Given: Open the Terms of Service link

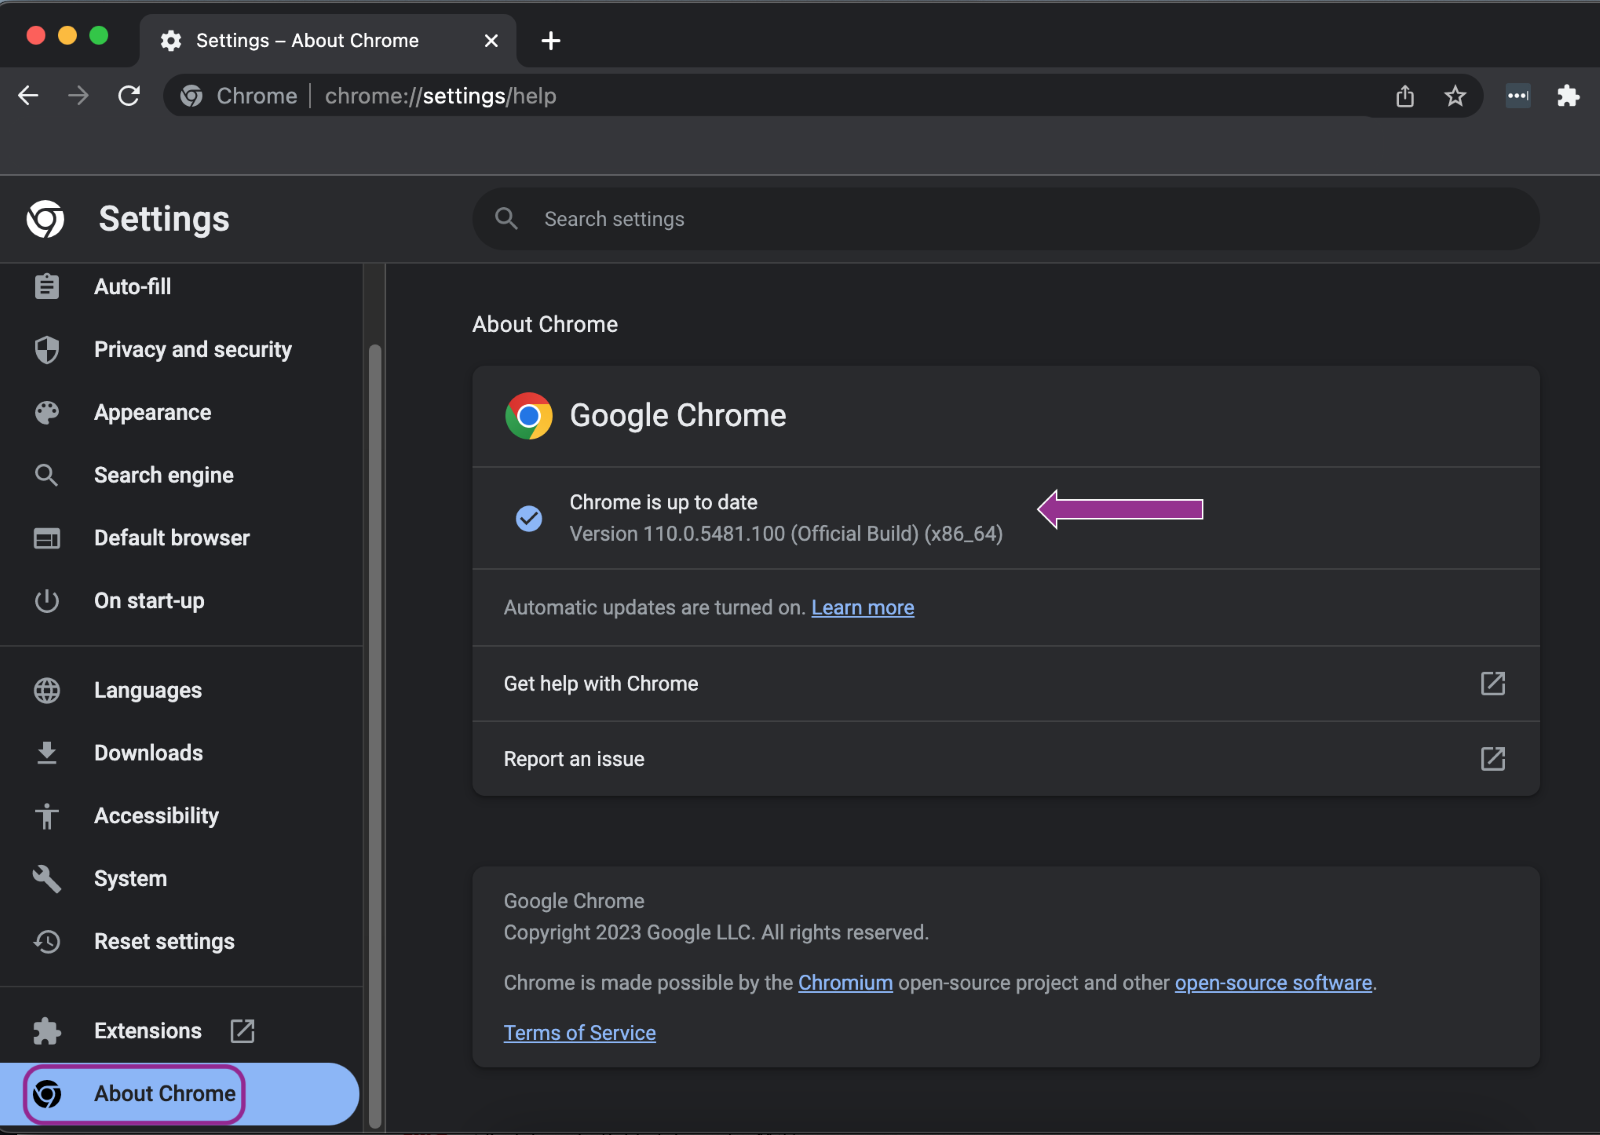Looking at the screenshot, I should point(579,1033).
